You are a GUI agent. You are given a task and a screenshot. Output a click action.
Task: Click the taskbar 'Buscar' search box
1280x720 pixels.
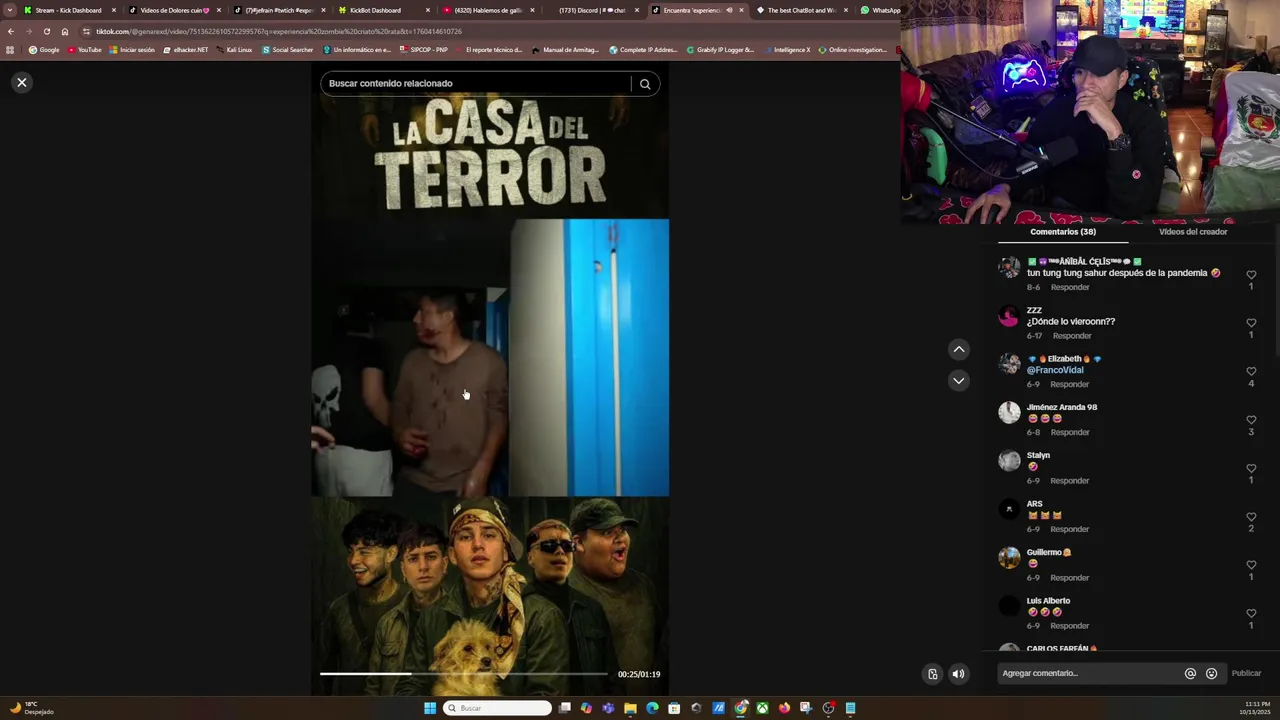(x=497, y=708)
